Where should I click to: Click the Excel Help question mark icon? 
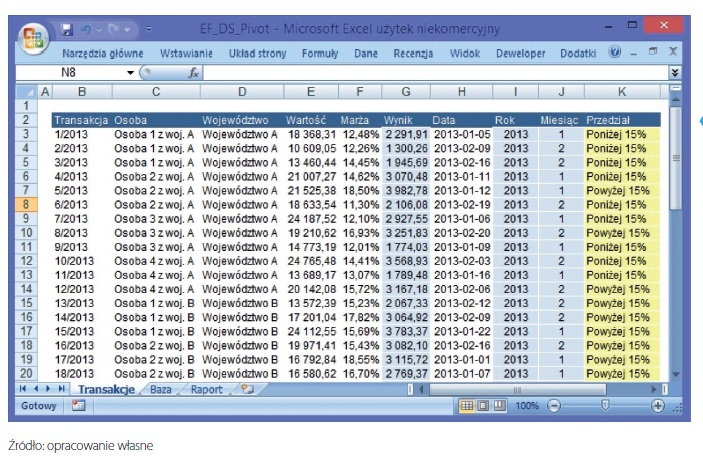[615, 52]
